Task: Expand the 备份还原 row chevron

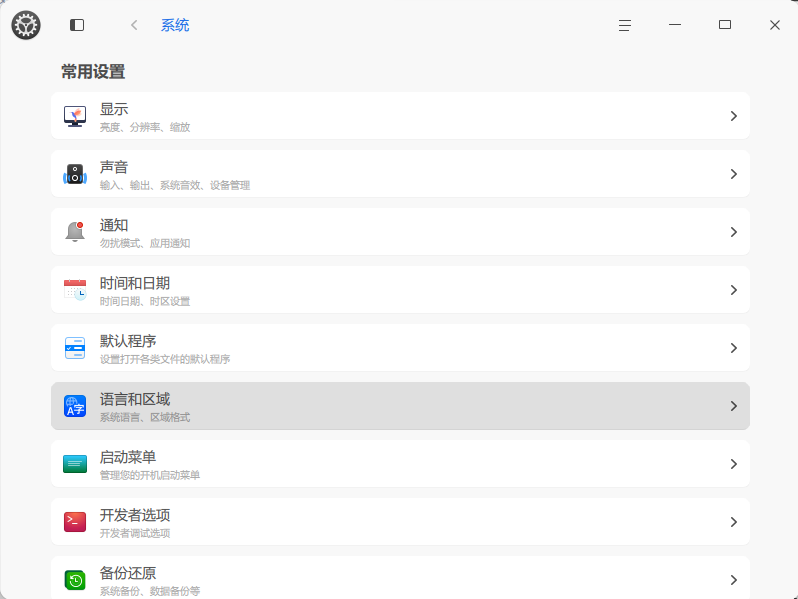Action: (733, 580)
